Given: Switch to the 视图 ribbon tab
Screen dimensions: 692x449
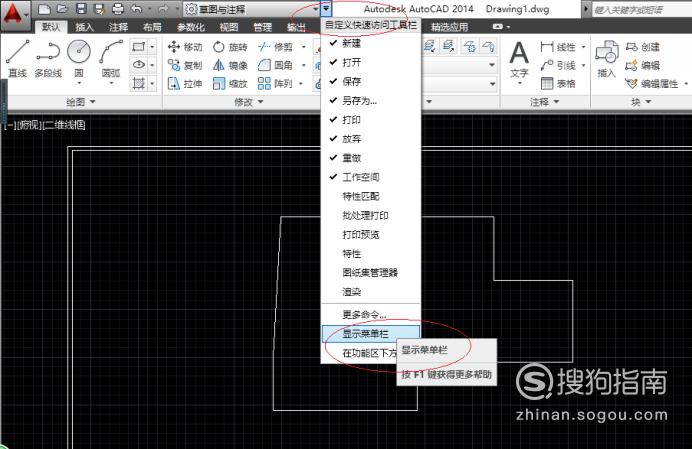Looking at the screenshot, I should coord(229,27).
